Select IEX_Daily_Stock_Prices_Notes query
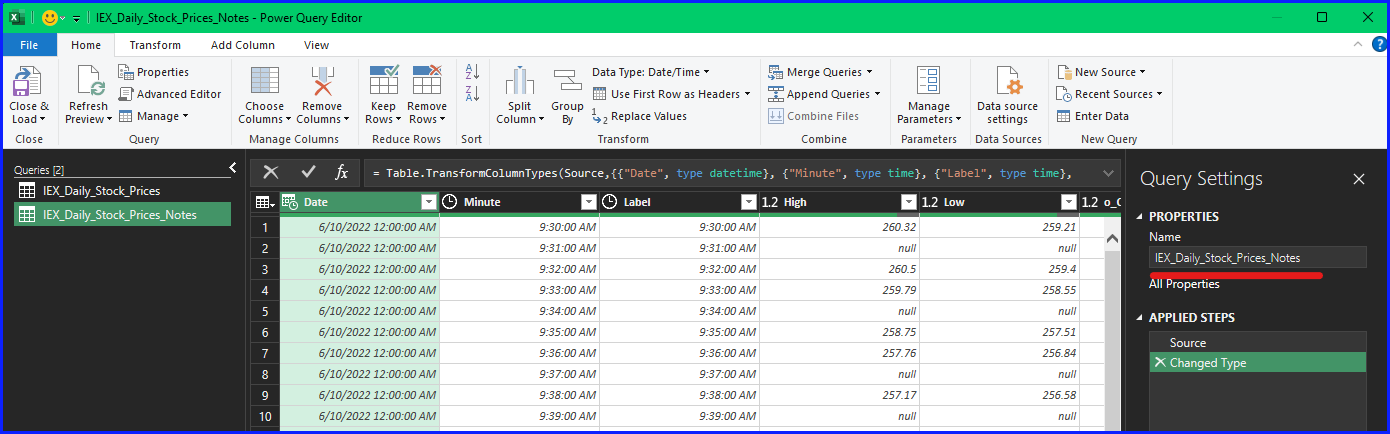The width and height of the screenshot is (1390, 434). [x=122, y=214]
